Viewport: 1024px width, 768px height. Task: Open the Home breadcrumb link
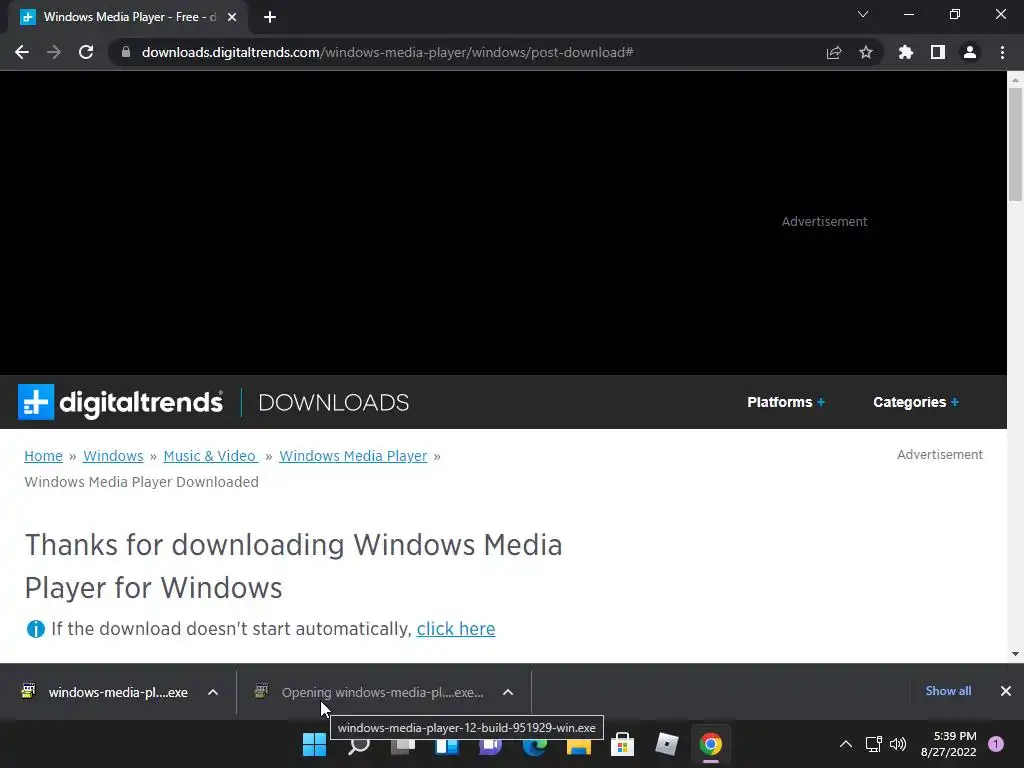tap(43, 456)
